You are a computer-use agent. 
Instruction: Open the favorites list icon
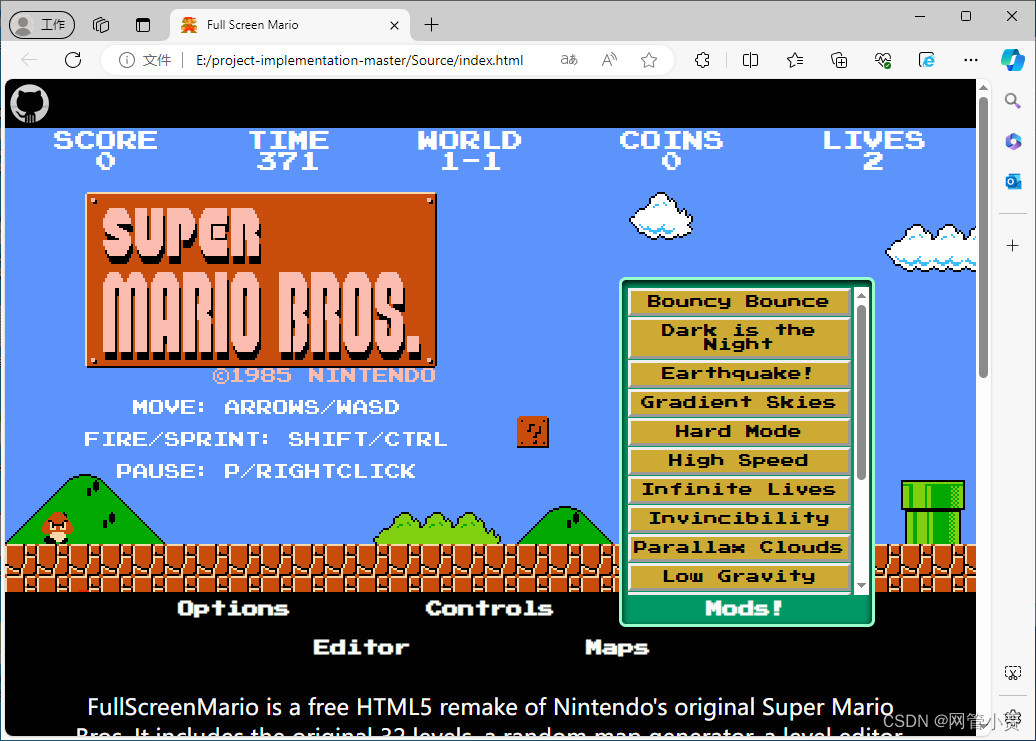[795, 60]
